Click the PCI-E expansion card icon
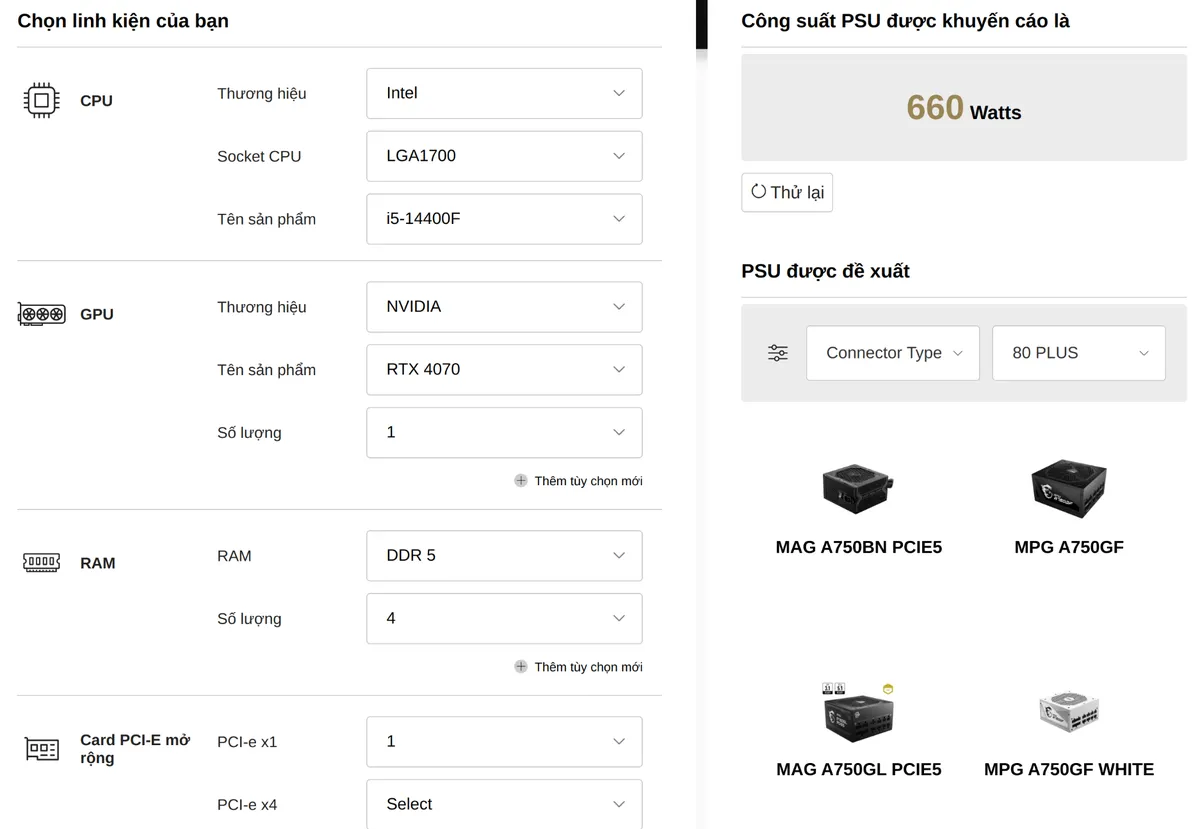The width and height of the screenshot is (1200, 829). [41, 749]
